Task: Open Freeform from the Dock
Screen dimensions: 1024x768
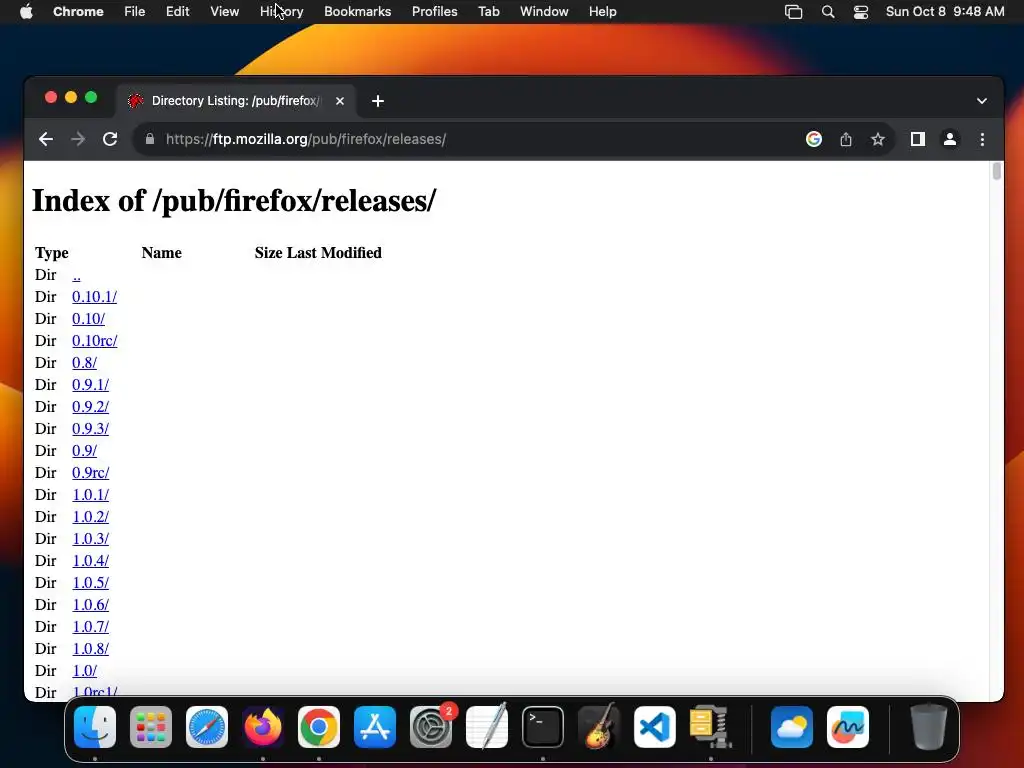Action: (x=848, y=727)
